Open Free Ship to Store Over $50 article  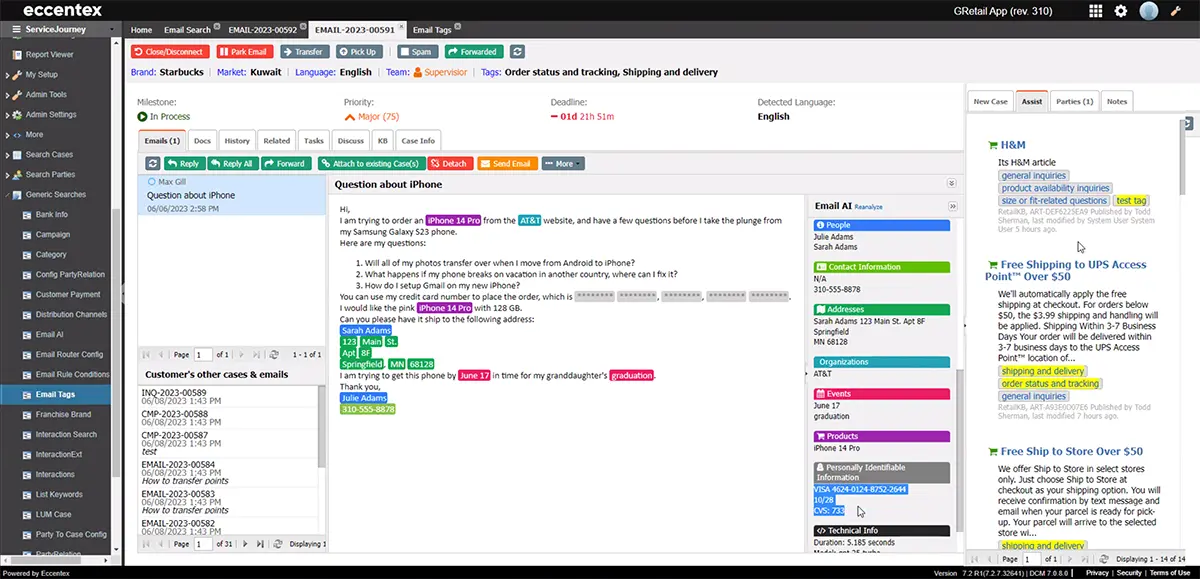point(1071,451)
